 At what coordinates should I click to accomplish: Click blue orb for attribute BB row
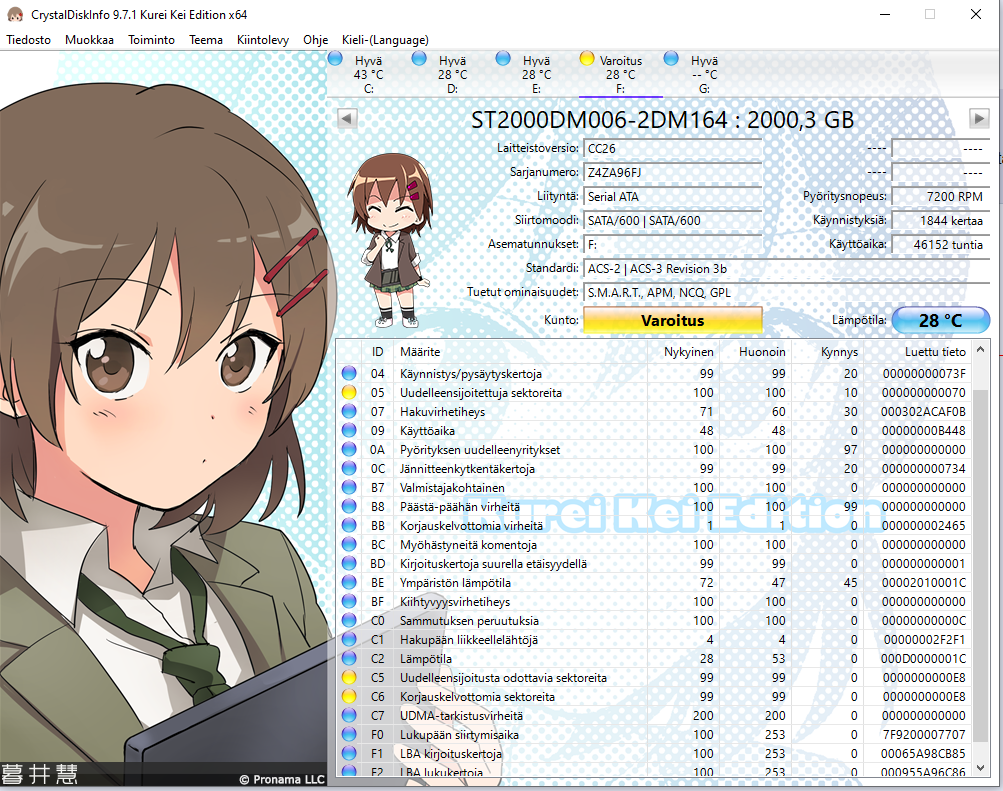coord(349,526)
